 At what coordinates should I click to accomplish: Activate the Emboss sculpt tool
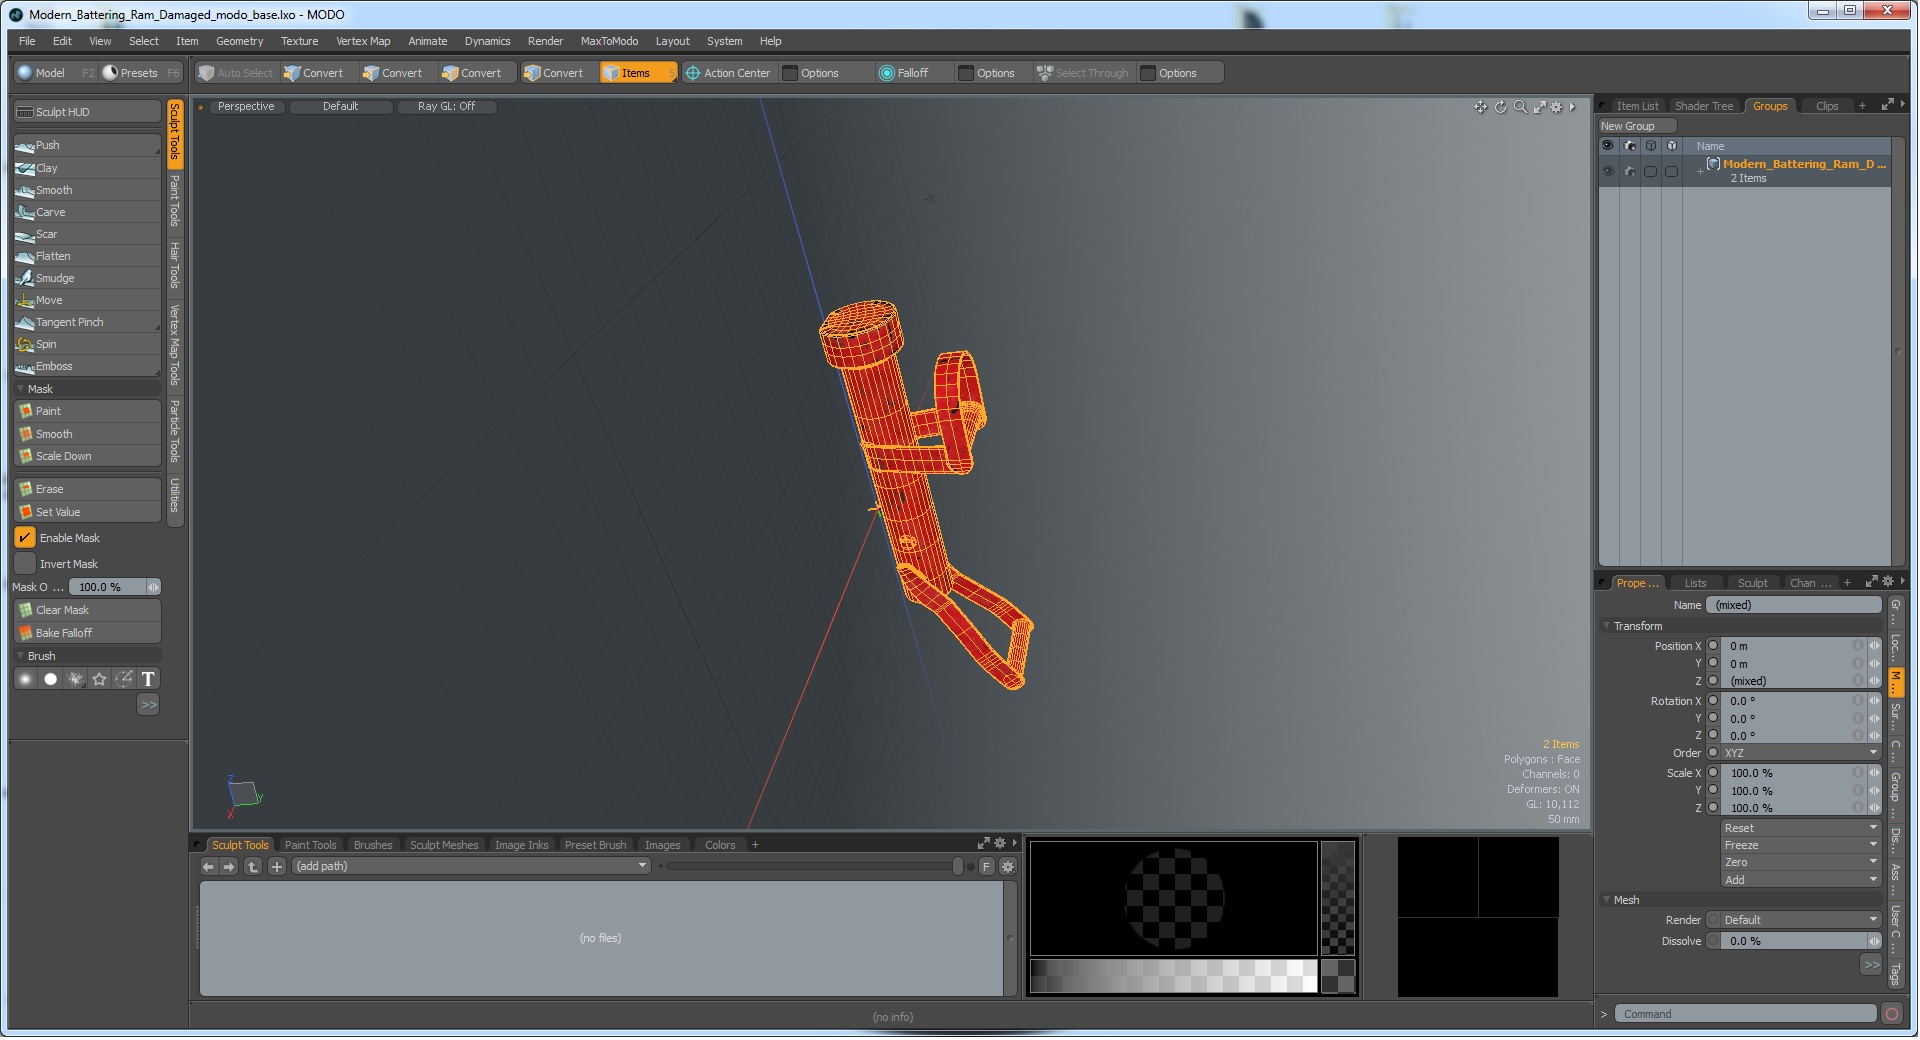(87, 366)
